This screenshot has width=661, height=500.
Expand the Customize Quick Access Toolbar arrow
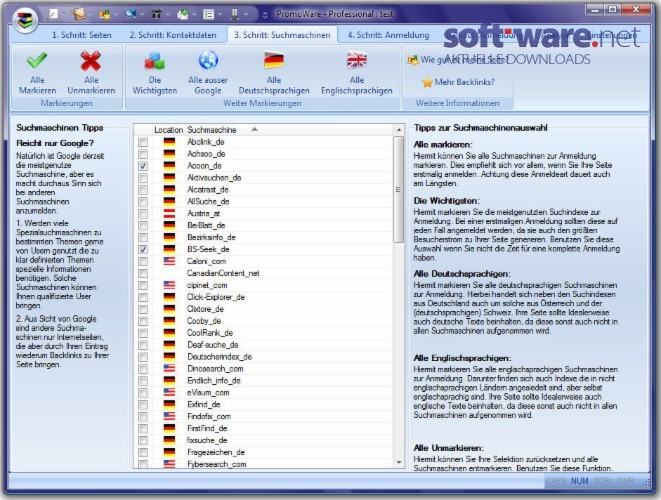pos(265,15)
